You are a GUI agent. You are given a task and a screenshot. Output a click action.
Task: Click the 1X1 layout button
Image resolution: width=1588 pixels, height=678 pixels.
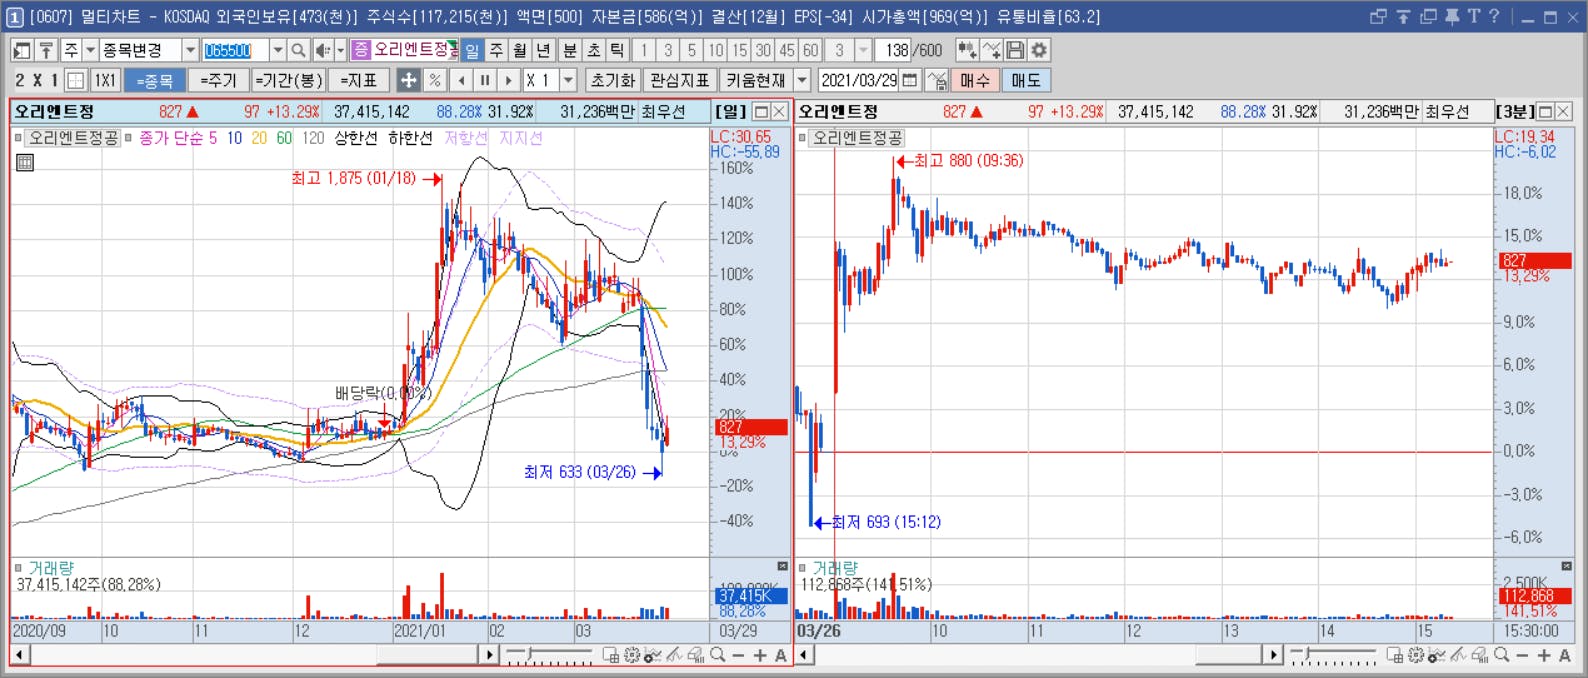click(x=105, y=80)
